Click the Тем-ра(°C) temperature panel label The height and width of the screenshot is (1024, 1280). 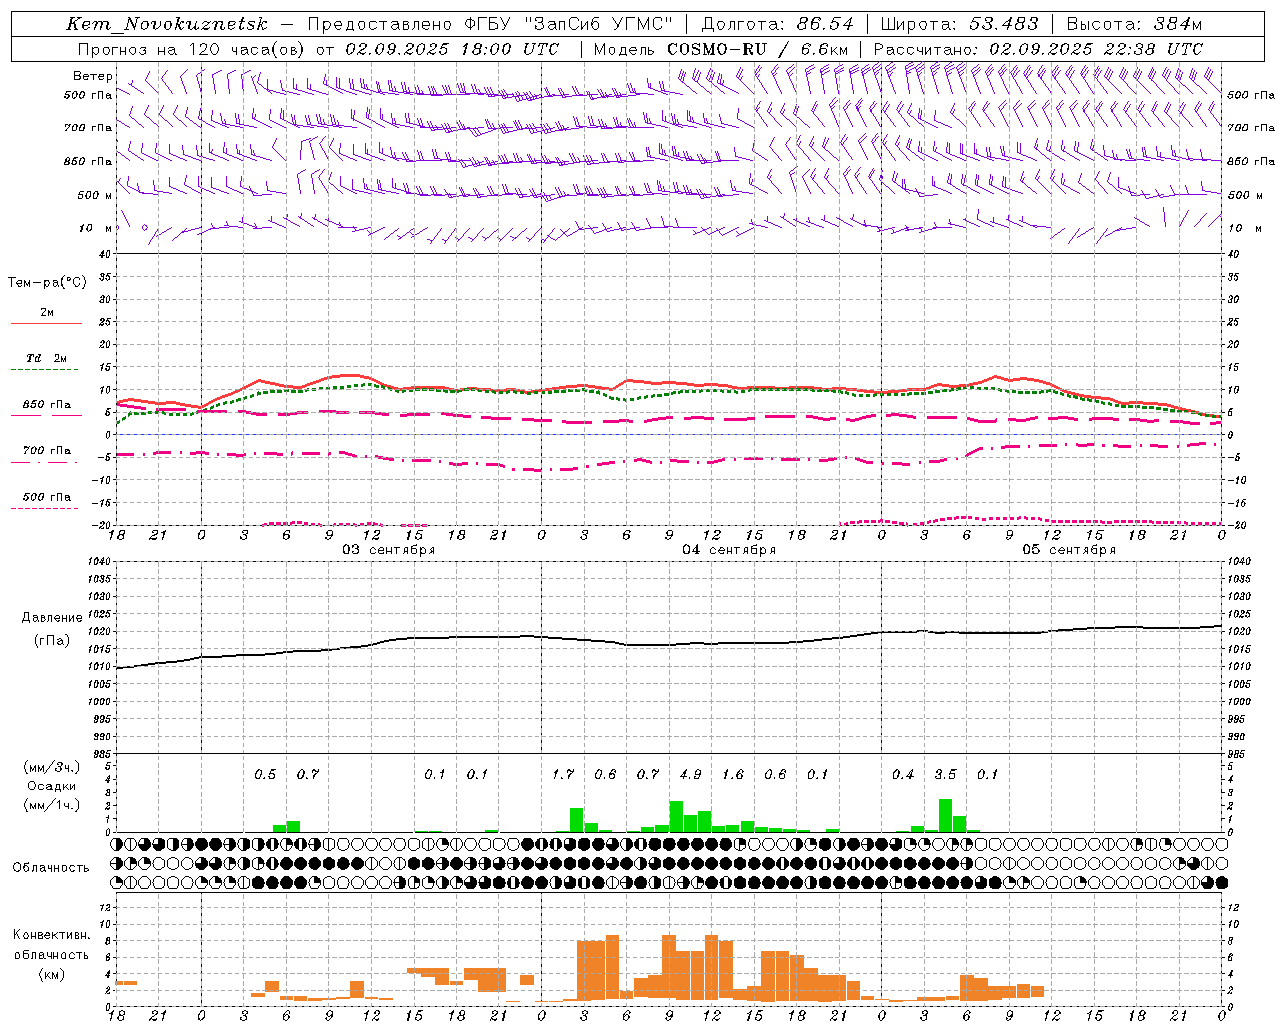coord(47,283)
